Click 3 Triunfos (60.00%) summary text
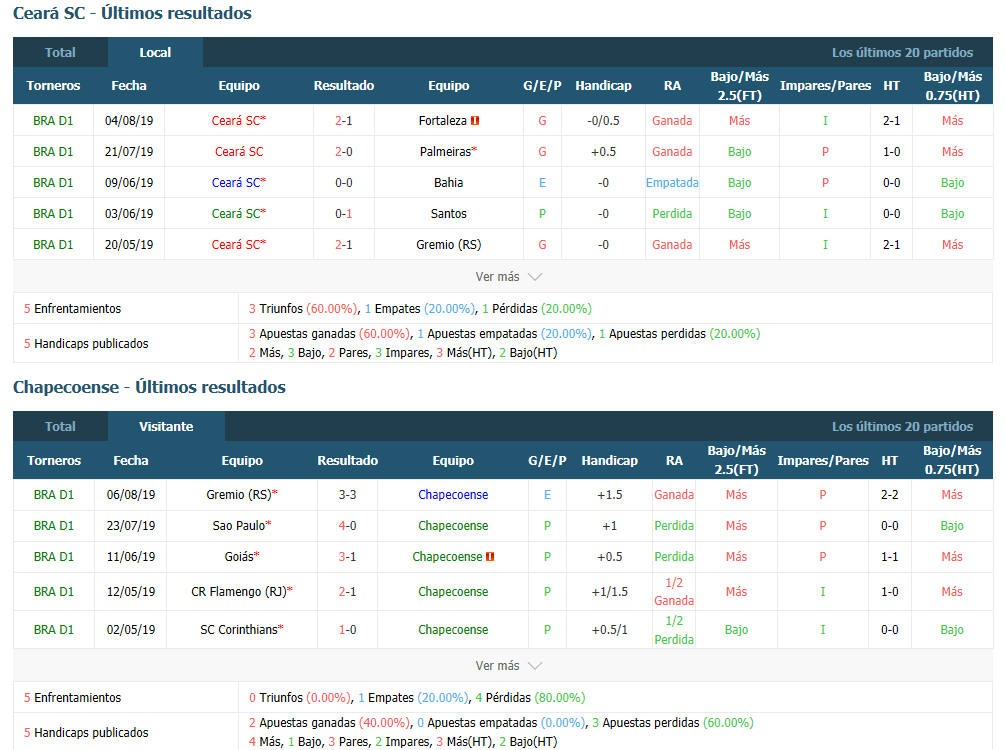 point(303,308)
